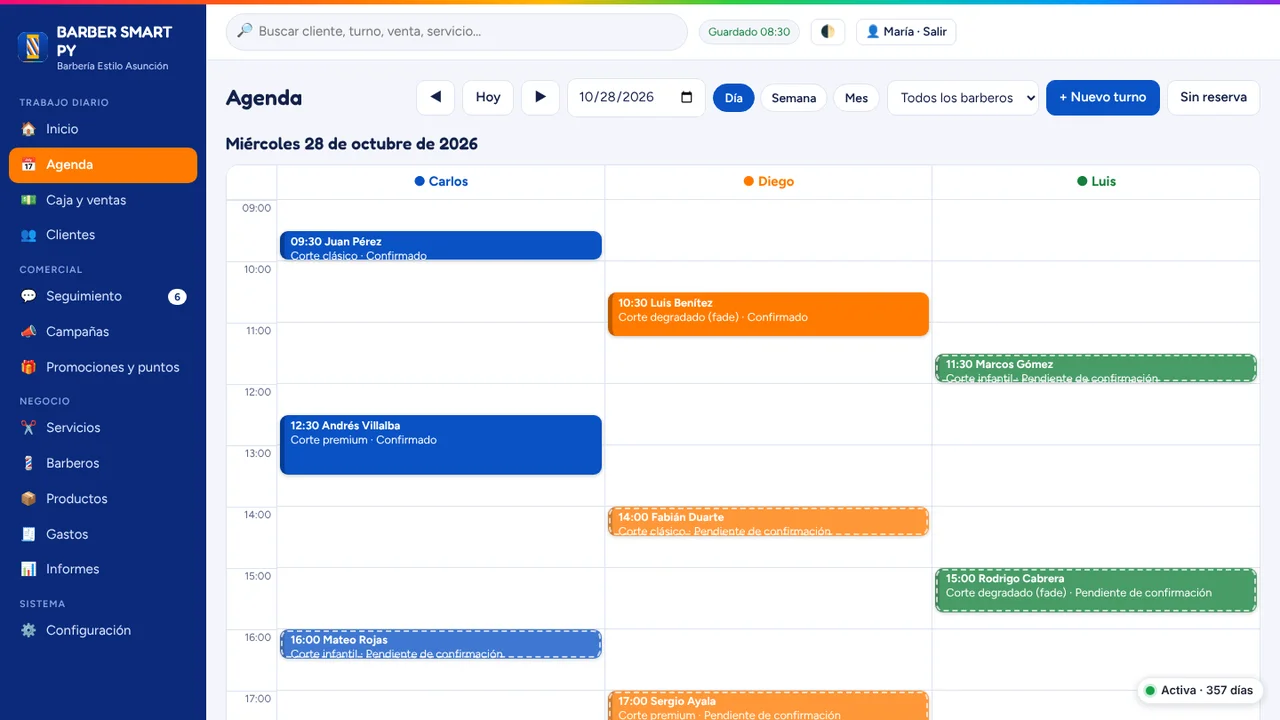1280x720 pixels.
Task: Click the Guardado 08:30 saved indicator
Action: tap(749, 32)
